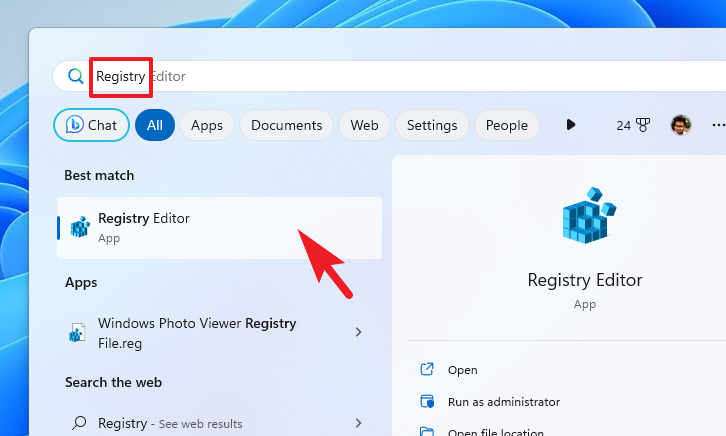The image size is (726, 436).
Task: Switch to the People filter
Action: pos(507,125)
